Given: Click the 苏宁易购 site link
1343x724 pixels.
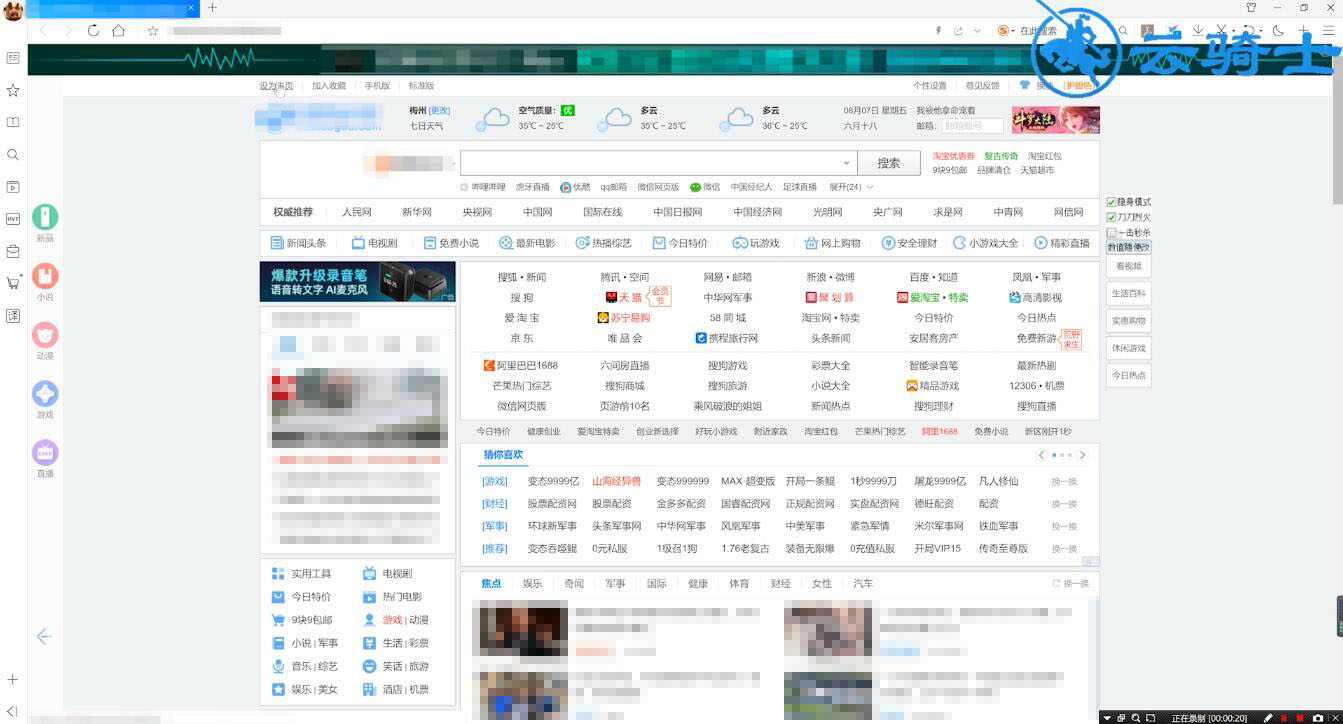Looking at the screenshot, I should click(x=624, y=318).
